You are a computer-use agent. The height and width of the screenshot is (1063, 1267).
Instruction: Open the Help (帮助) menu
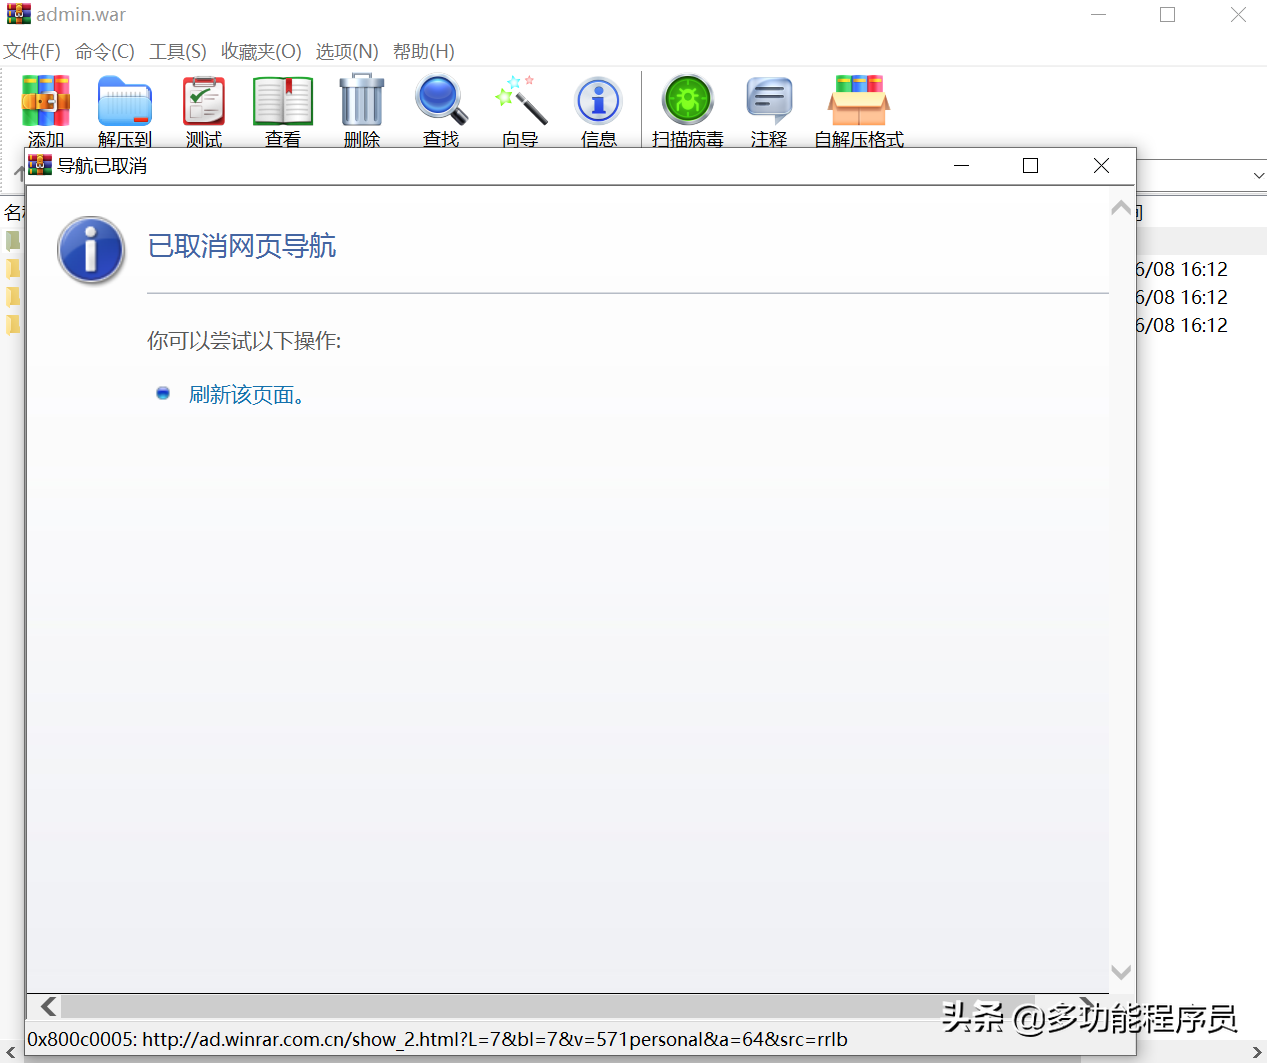click(x=424, y=51)
